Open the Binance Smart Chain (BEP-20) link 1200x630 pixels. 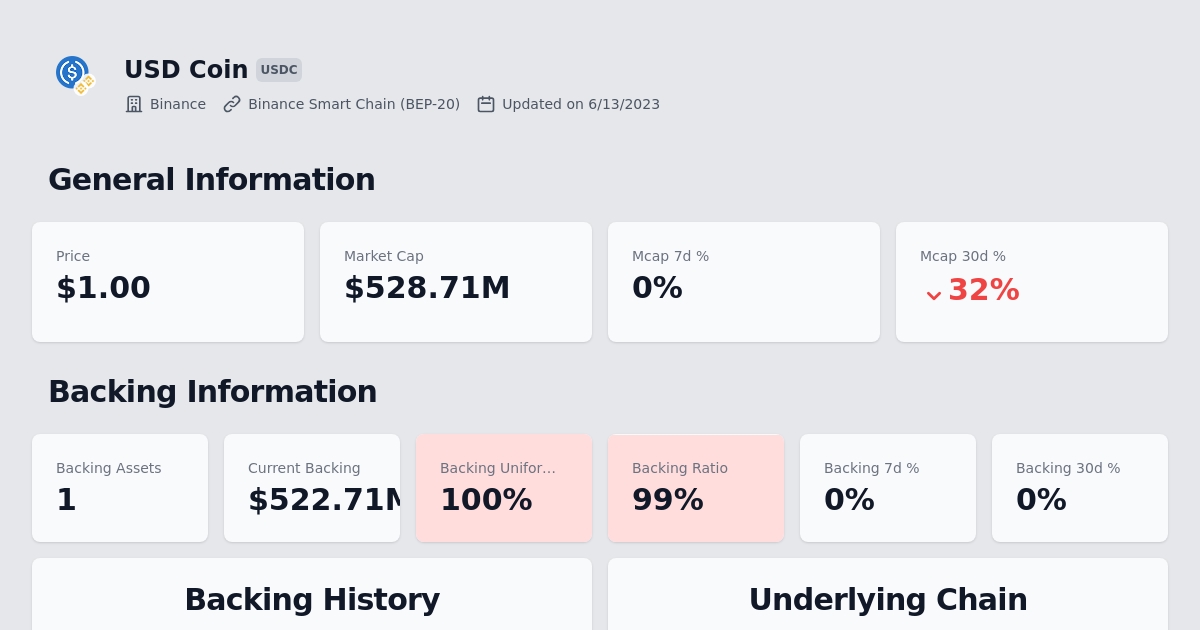[354, 104]
